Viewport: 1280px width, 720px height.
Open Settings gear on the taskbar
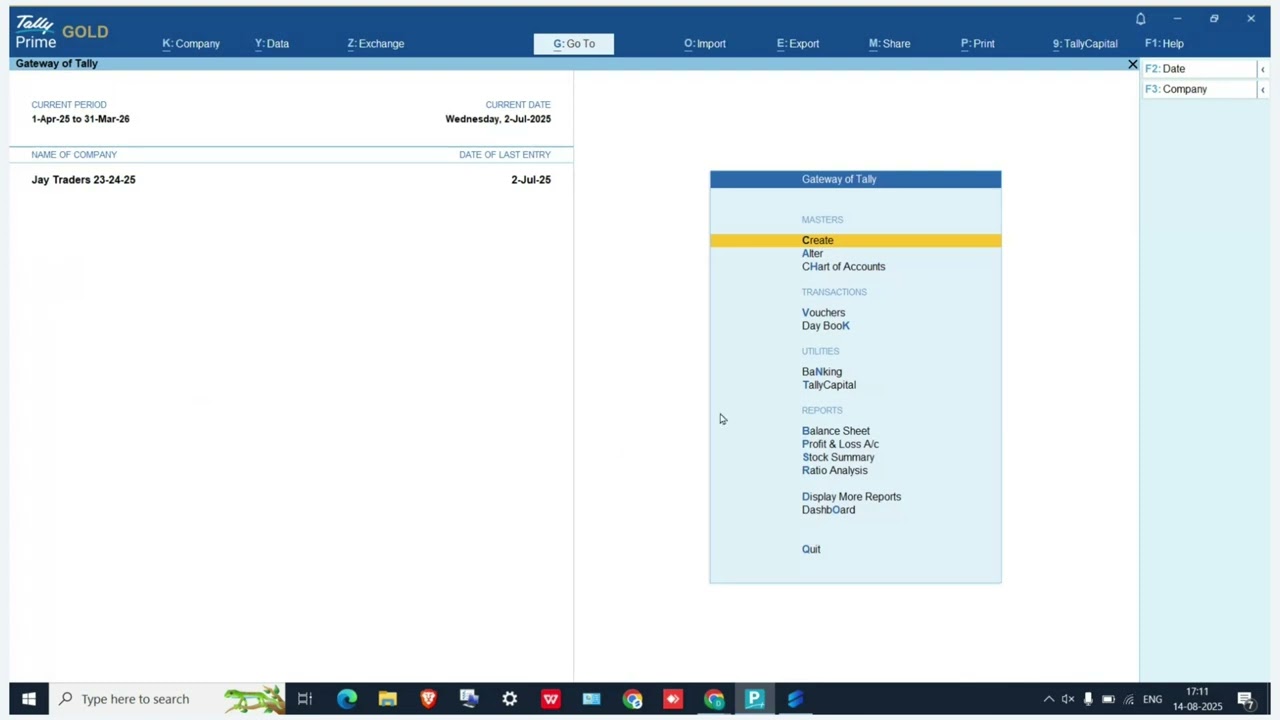[x=510, y=699]
